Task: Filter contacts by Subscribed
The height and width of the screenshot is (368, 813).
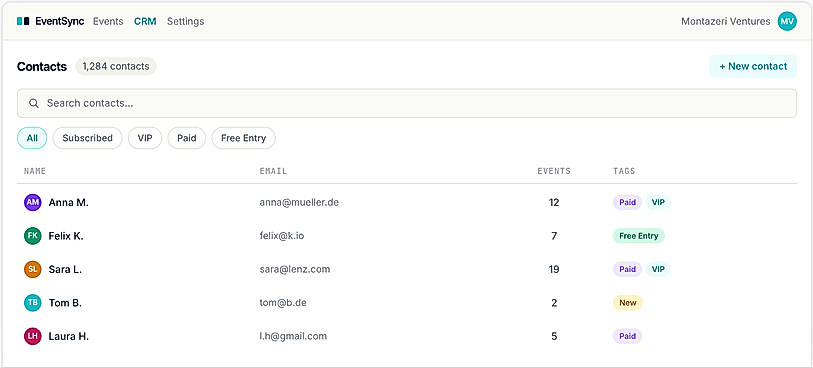Action: 87,138
